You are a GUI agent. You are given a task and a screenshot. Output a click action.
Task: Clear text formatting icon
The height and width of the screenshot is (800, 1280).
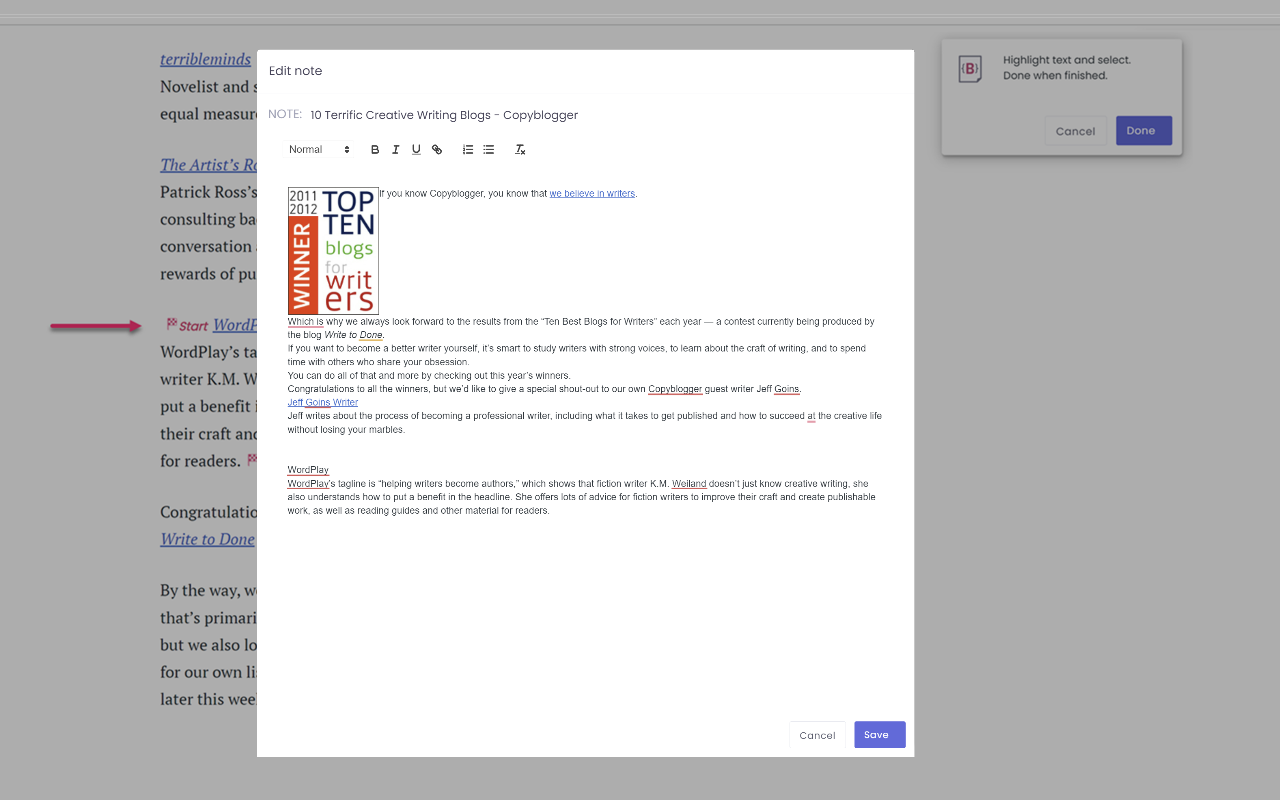coord(520,150)
